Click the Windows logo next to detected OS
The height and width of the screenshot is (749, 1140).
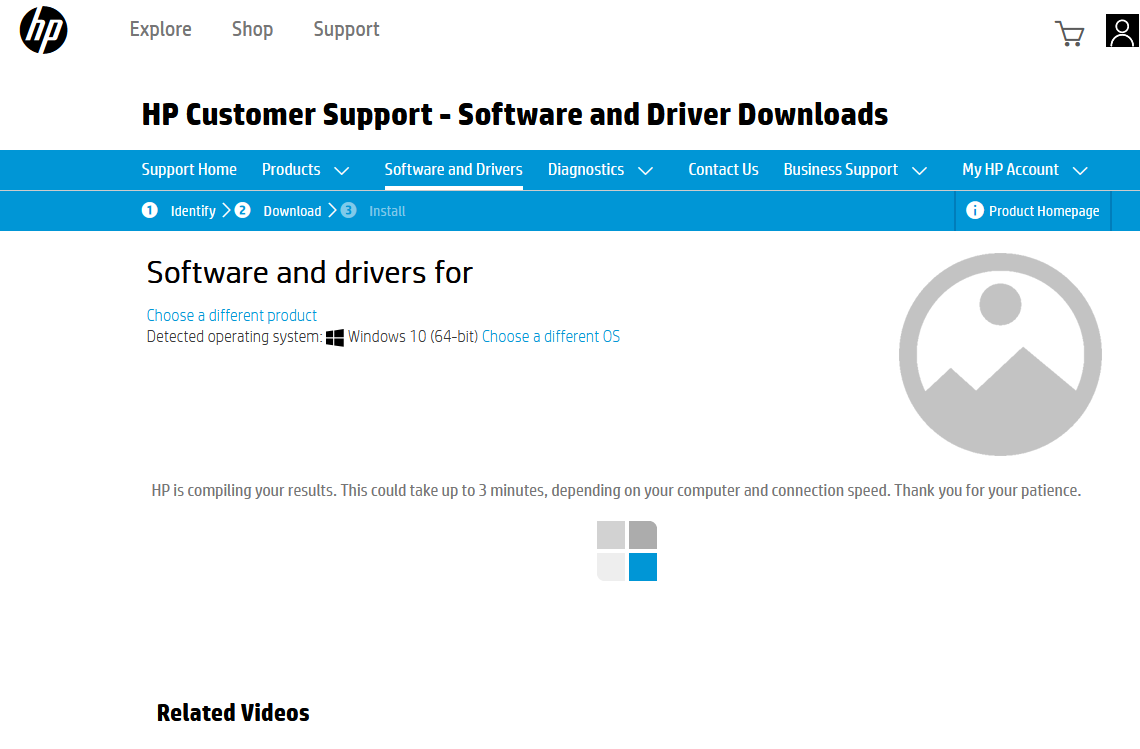(x=336, y=336)
